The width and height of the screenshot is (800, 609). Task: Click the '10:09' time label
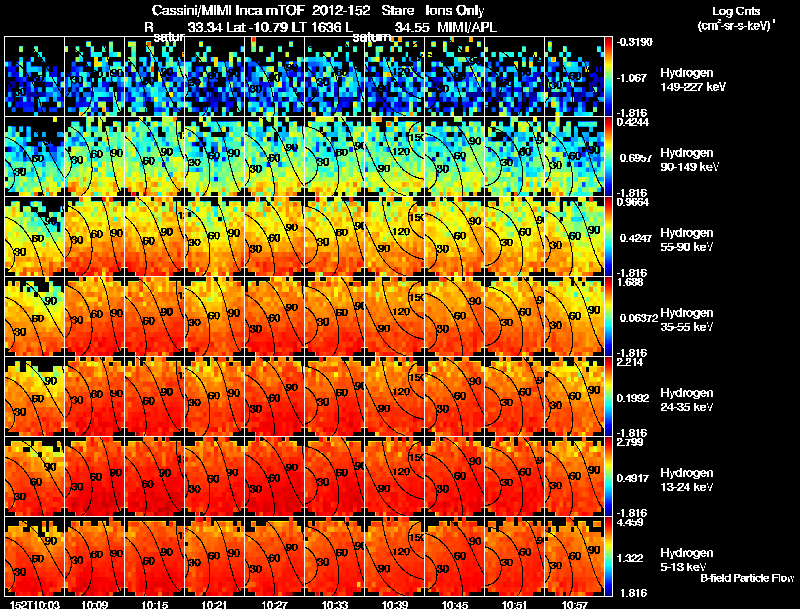coord(94,604)
